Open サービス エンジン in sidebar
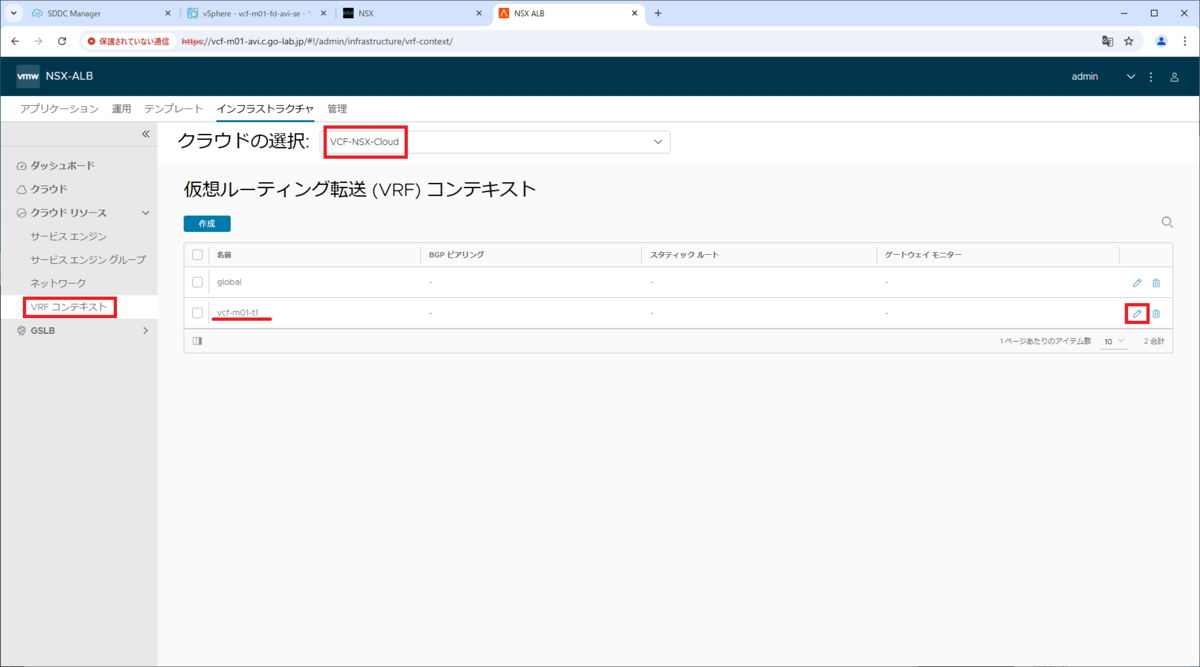 coord(68,236)
